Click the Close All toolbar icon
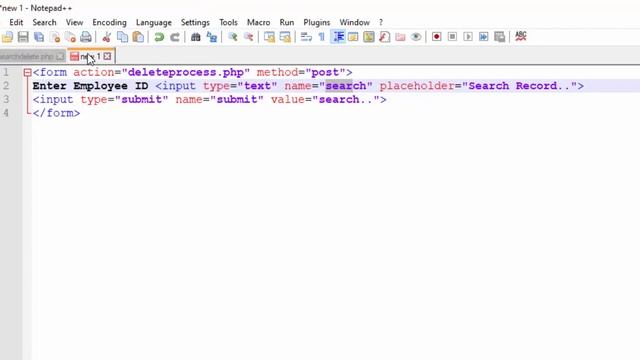This screenshot has height=360, width=640. pyautogui.click(x=70, y=37)
